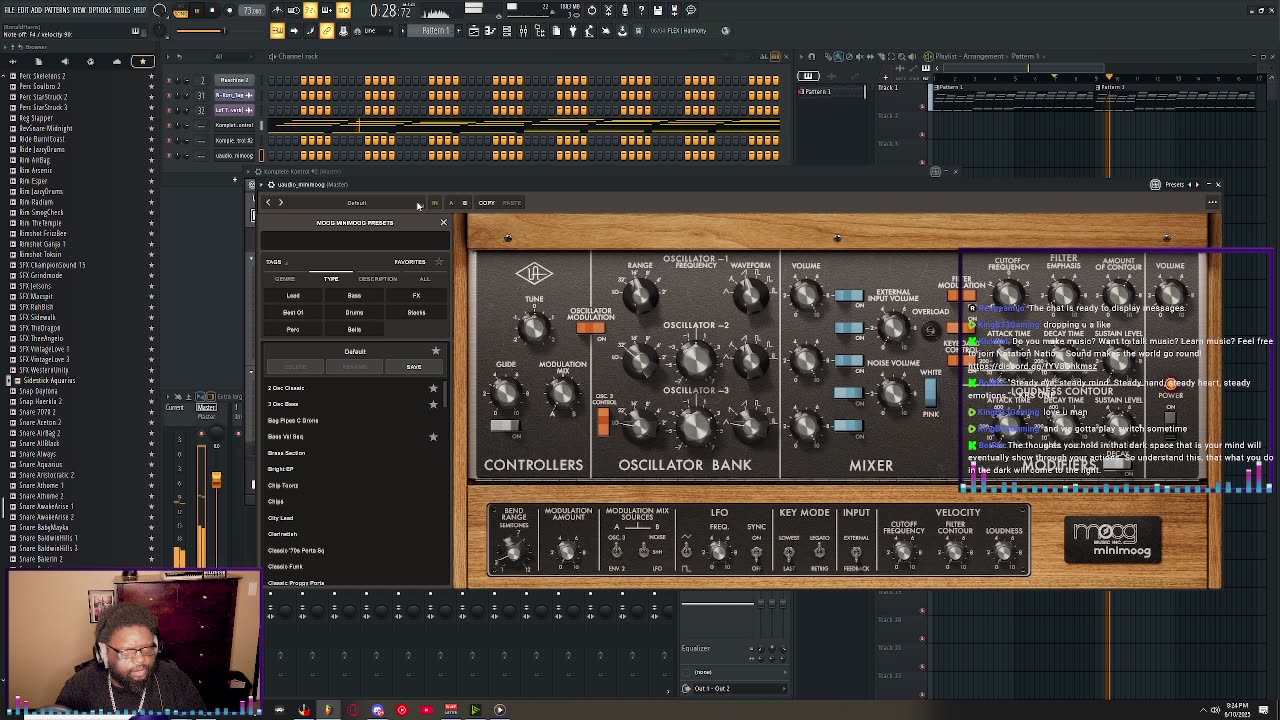The width and height of the screenshot is (1280, 720).
Task: Select the Bag Pipes C Drone preset
Action: pos(293,421)
